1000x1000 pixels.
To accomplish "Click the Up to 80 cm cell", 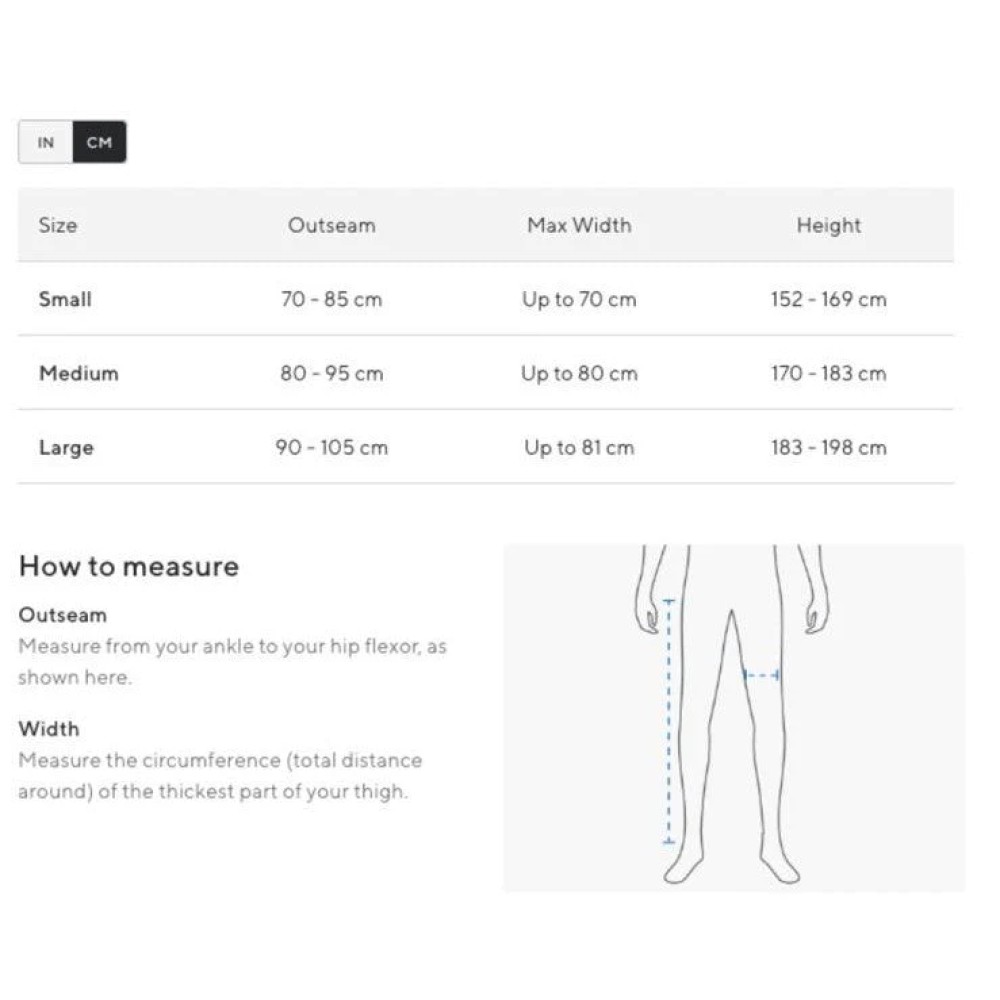I will [x=579, y=373].
